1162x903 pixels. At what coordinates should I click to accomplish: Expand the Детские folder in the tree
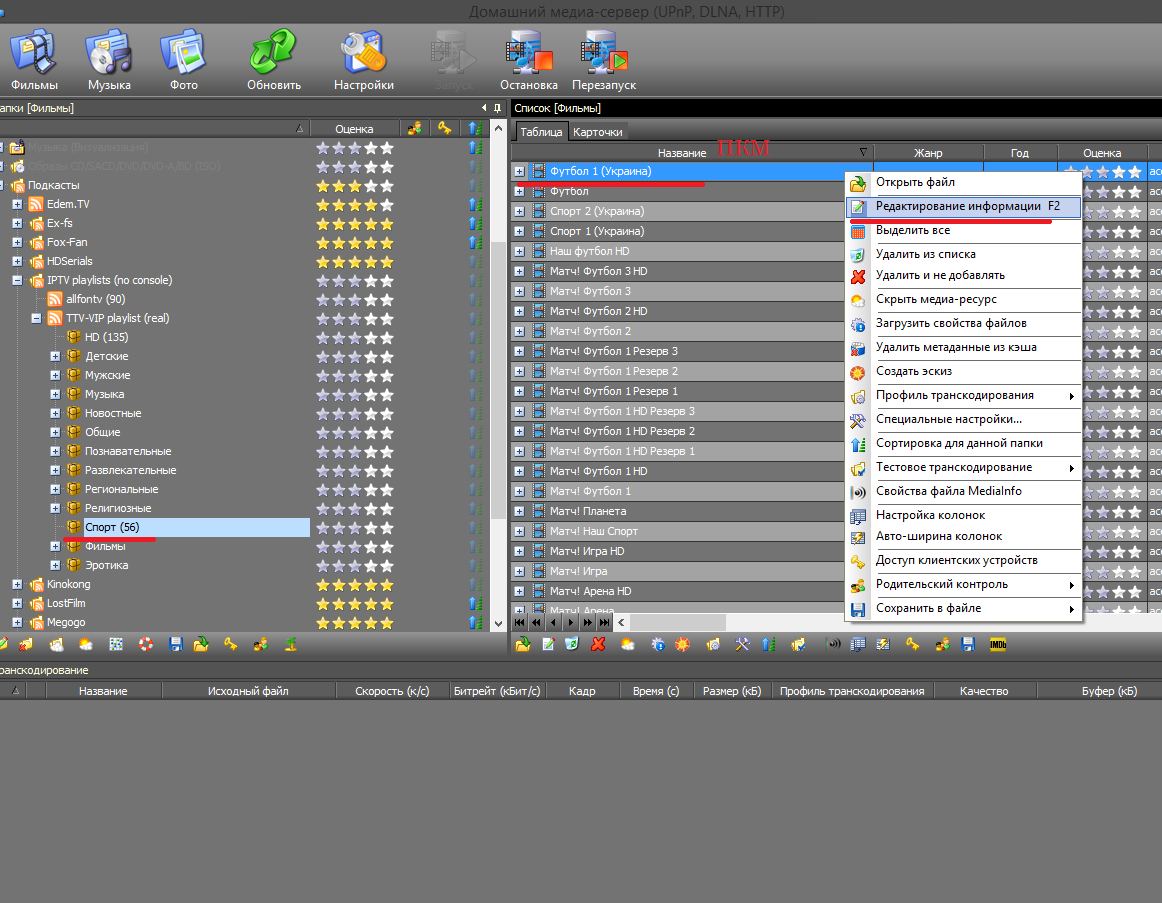coord(55,357)
